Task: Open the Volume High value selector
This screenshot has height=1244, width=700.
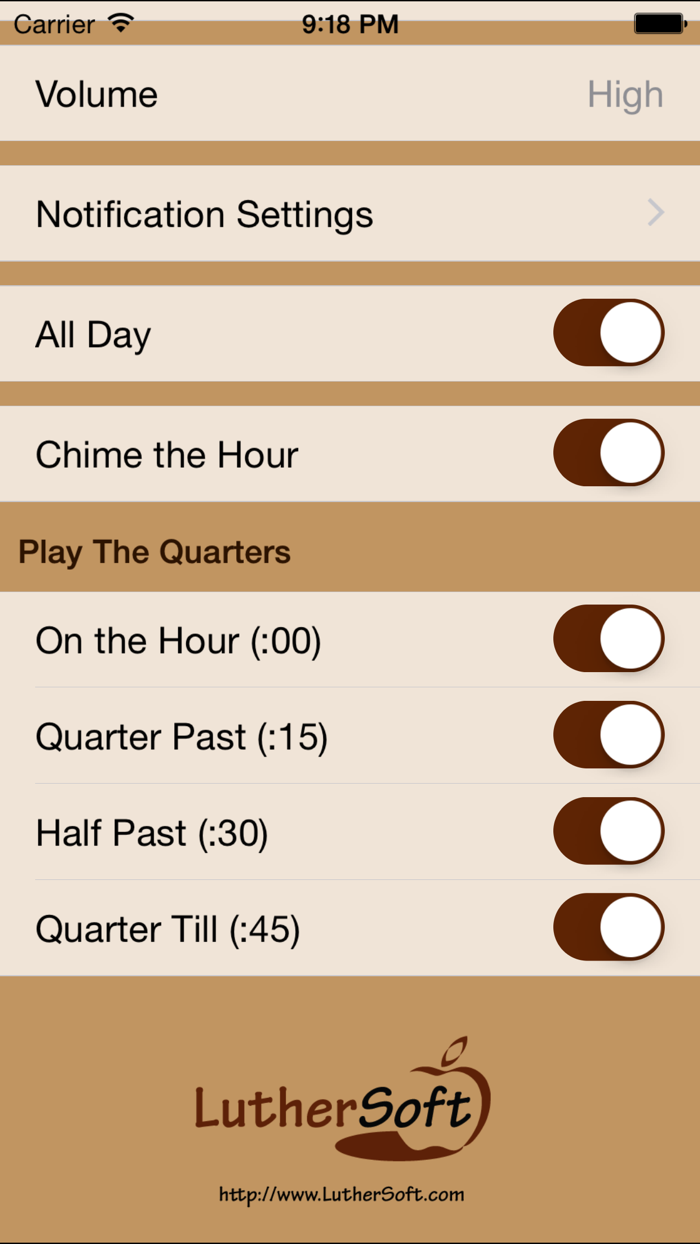Action: pos(625,94)
